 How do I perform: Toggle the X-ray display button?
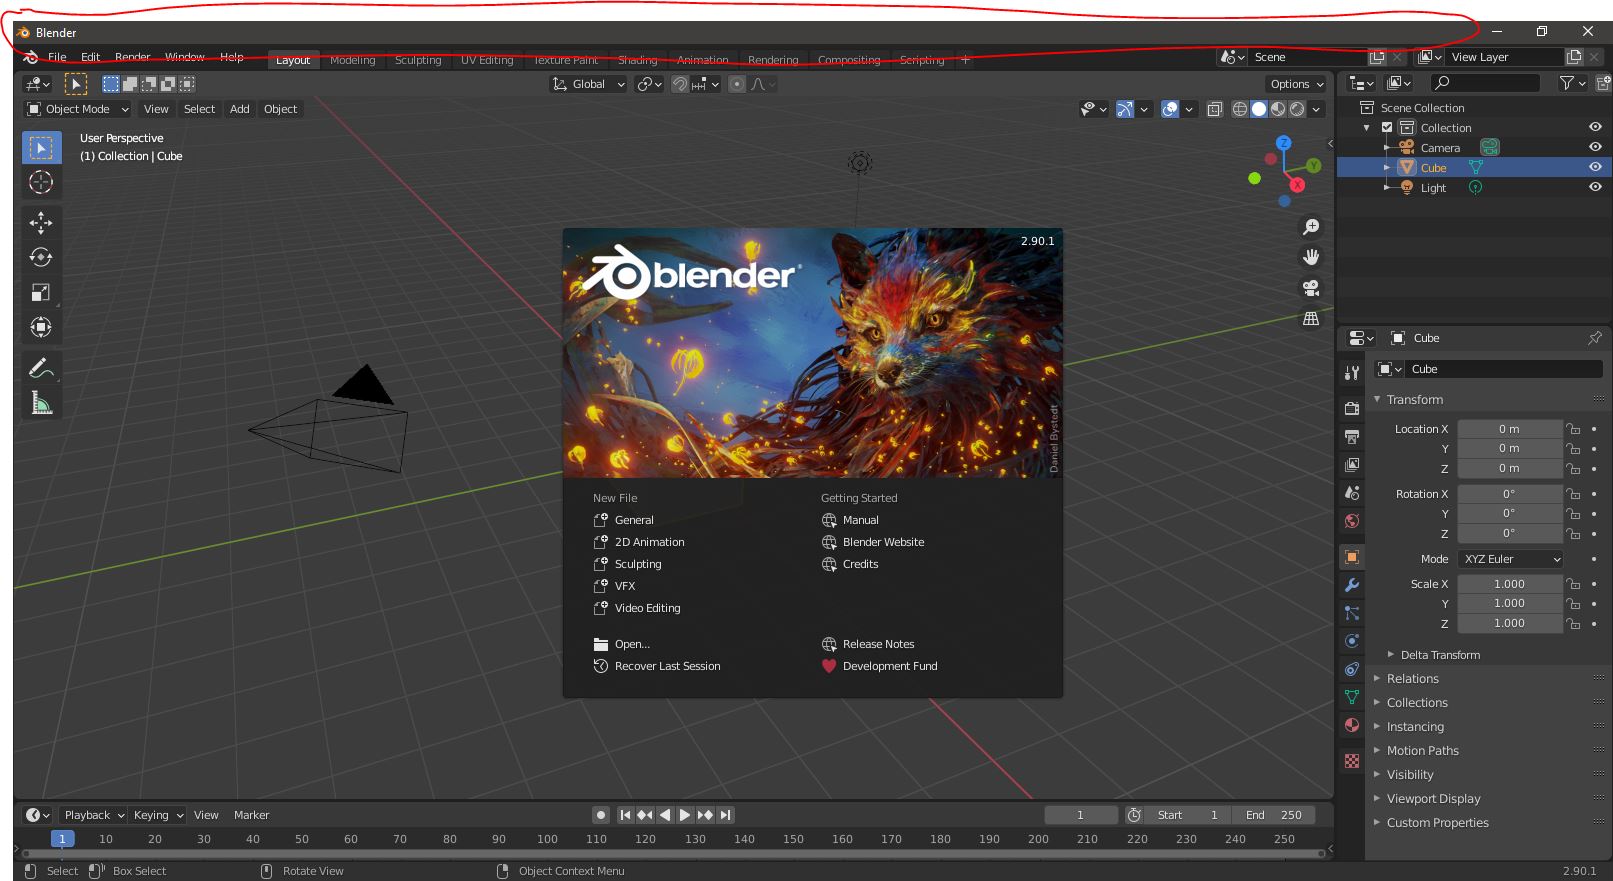click(1215, 109)
